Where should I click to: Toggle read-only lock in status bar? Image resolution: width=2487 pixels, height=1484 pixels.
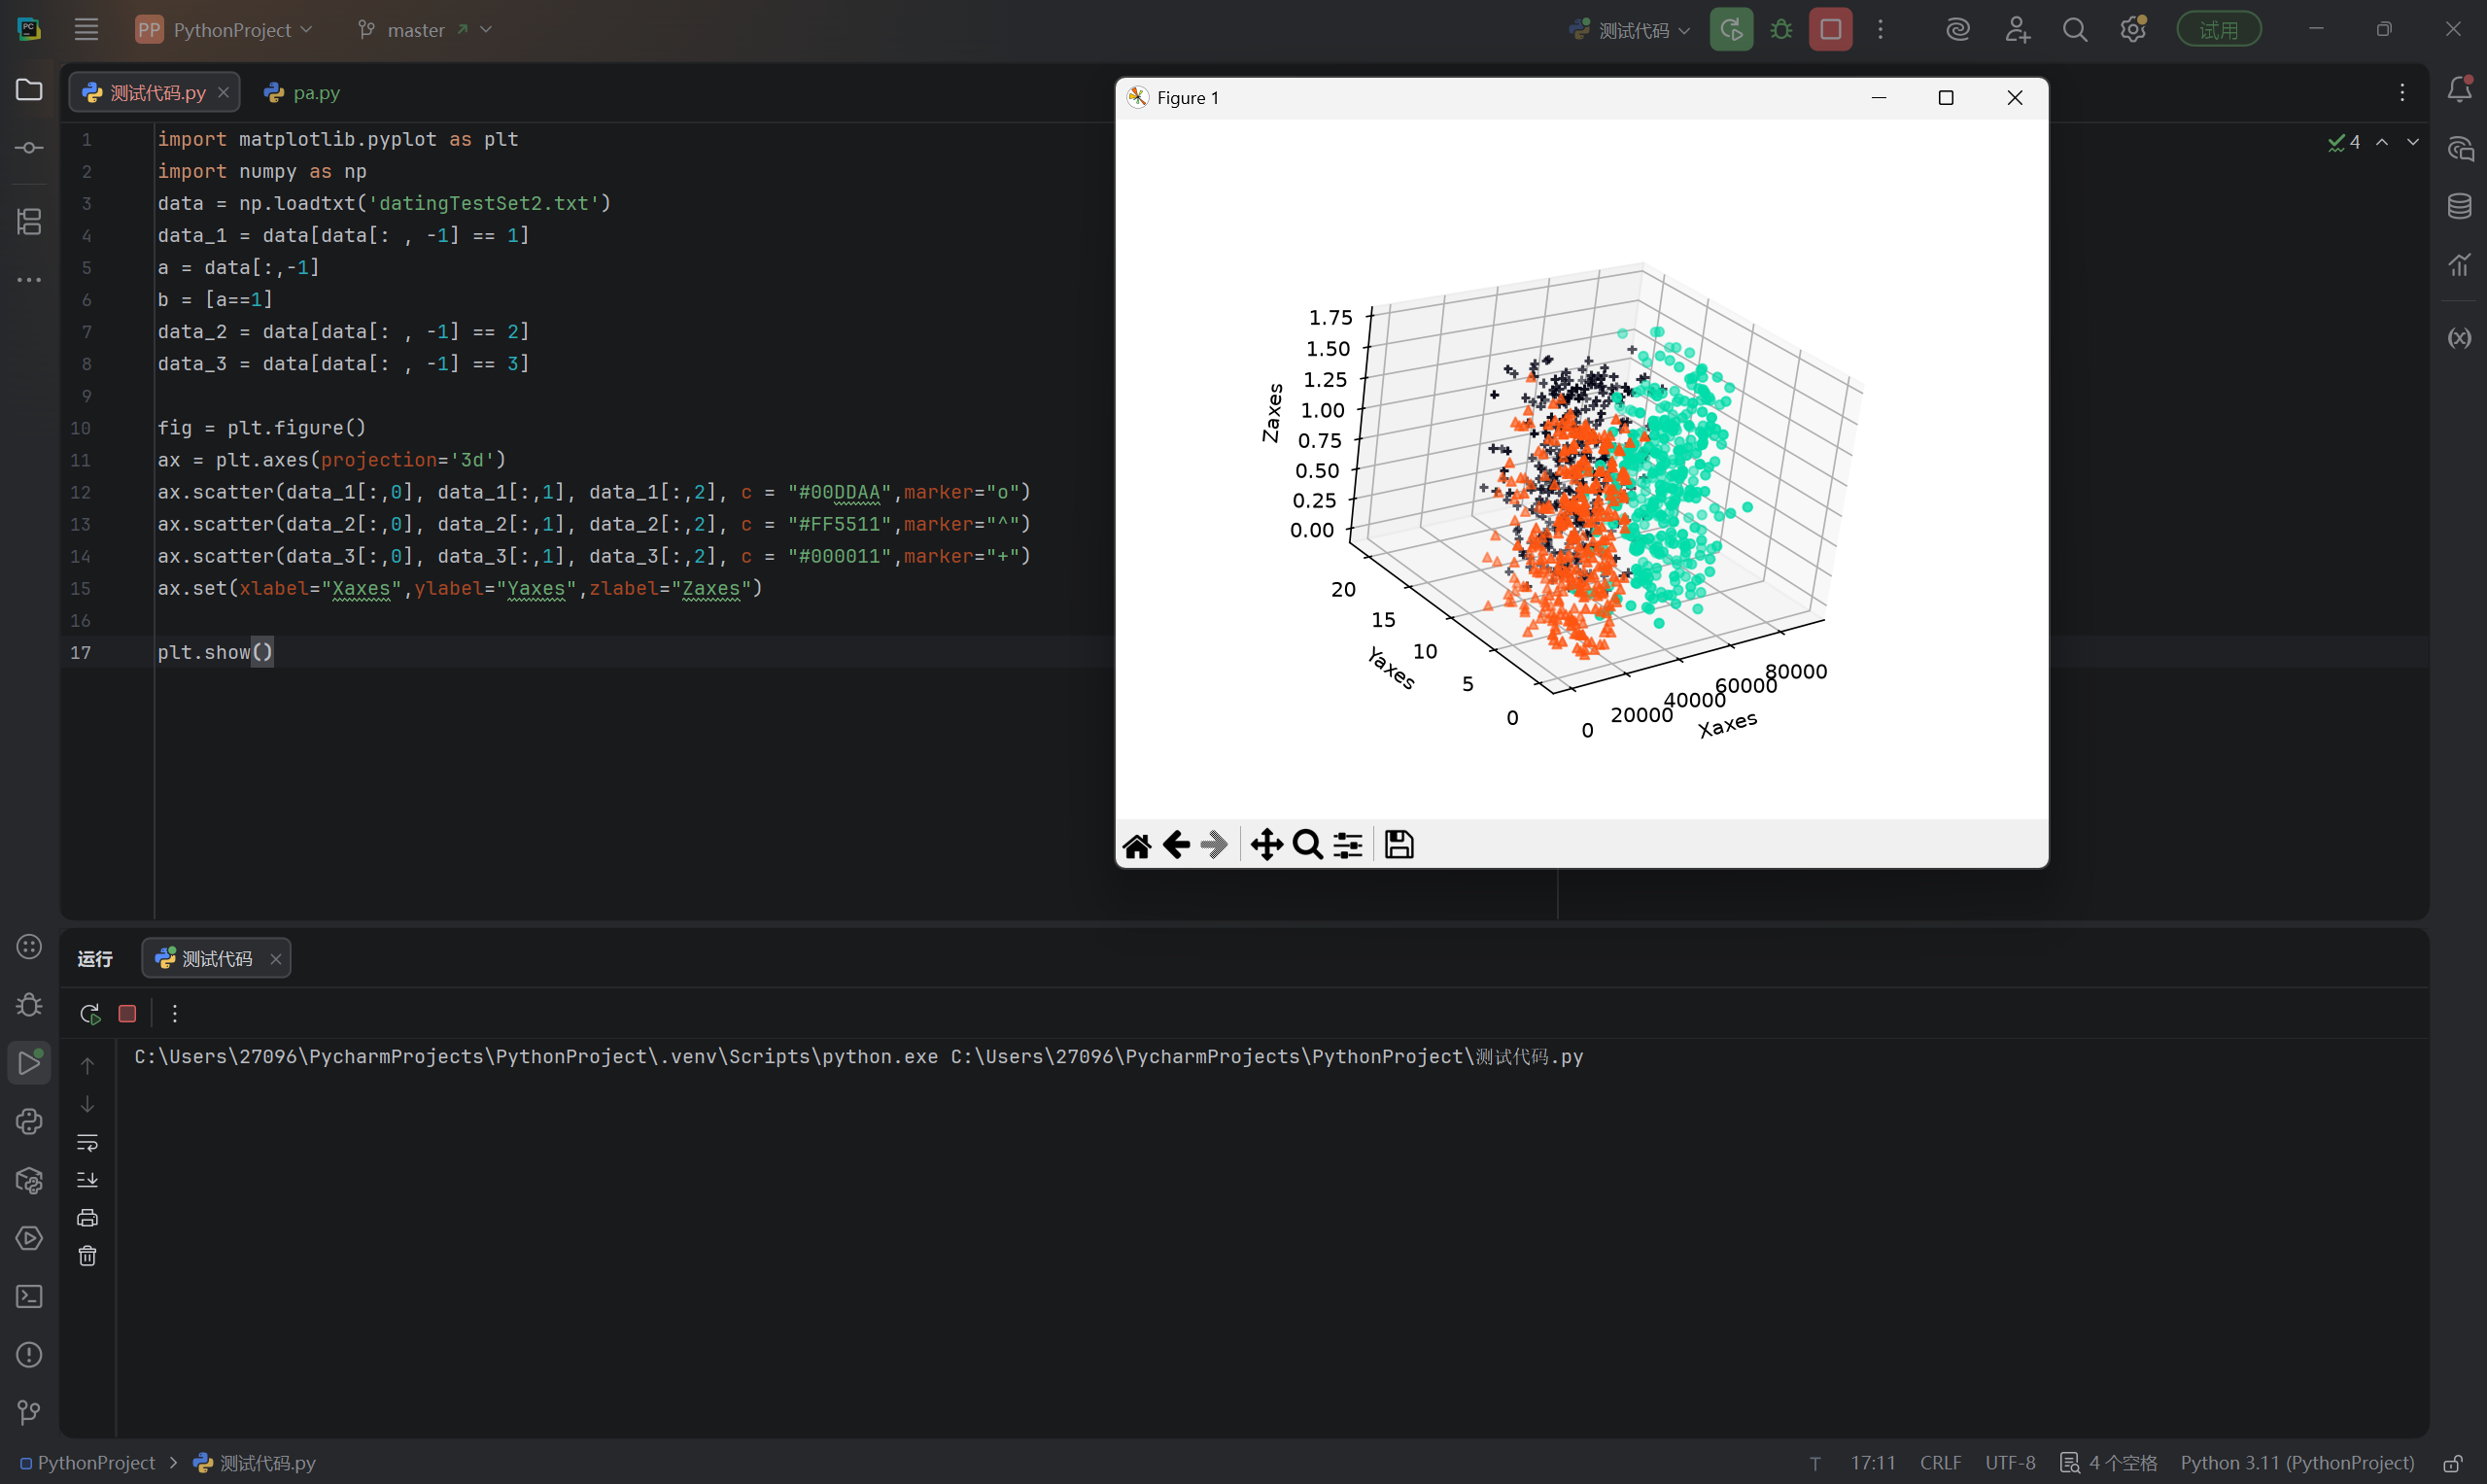point(2451,1463)
